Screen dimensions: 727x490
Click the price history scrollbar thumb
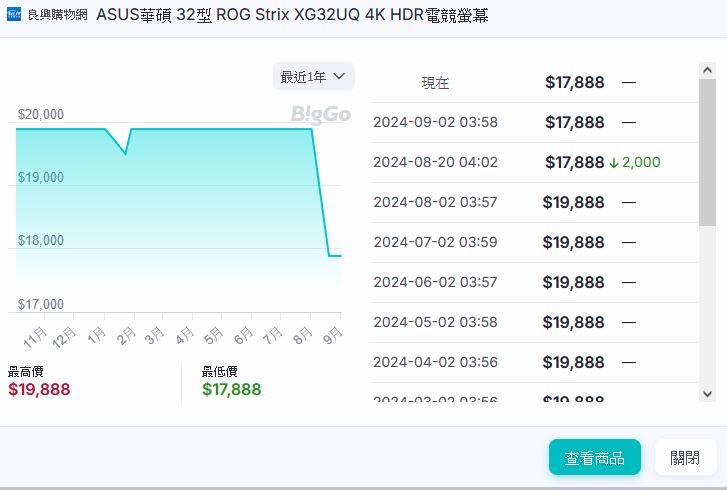pos(707,153)
